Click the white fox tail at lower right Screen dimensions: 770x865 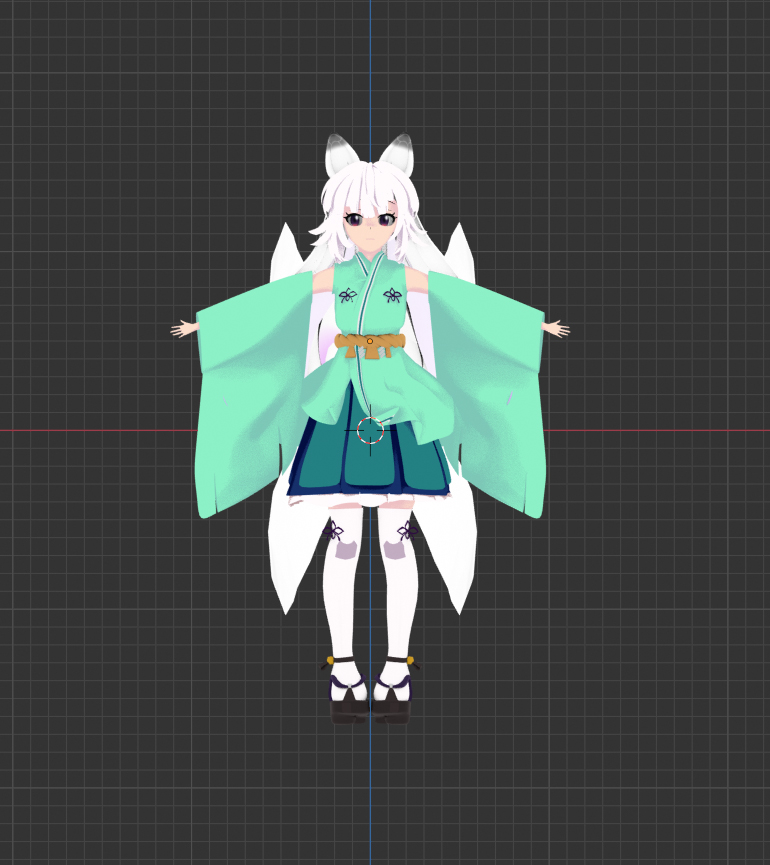455,560
